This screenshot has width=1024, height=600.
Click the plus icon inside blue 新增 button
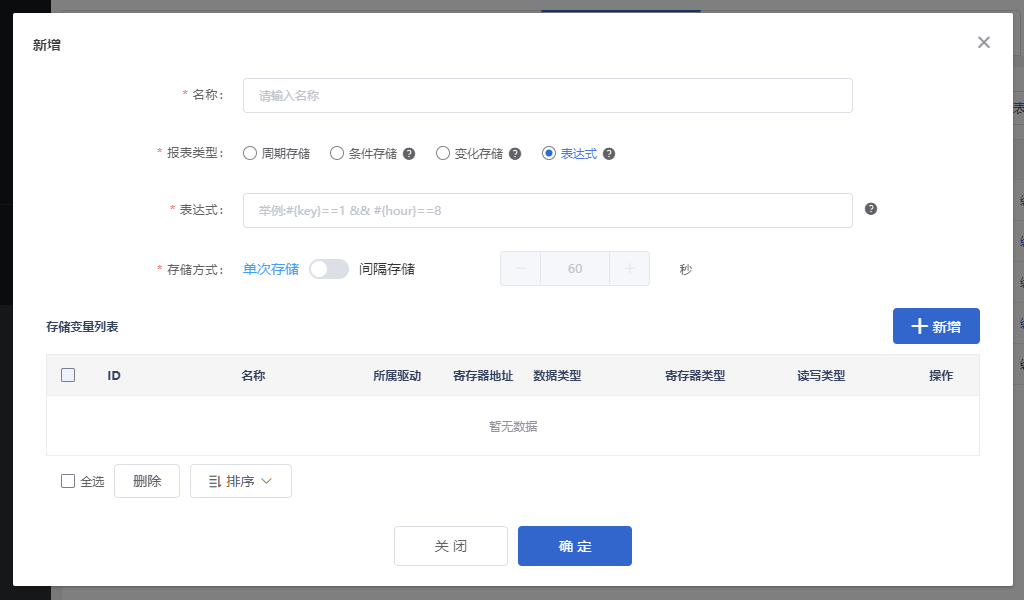coord(922,326)
